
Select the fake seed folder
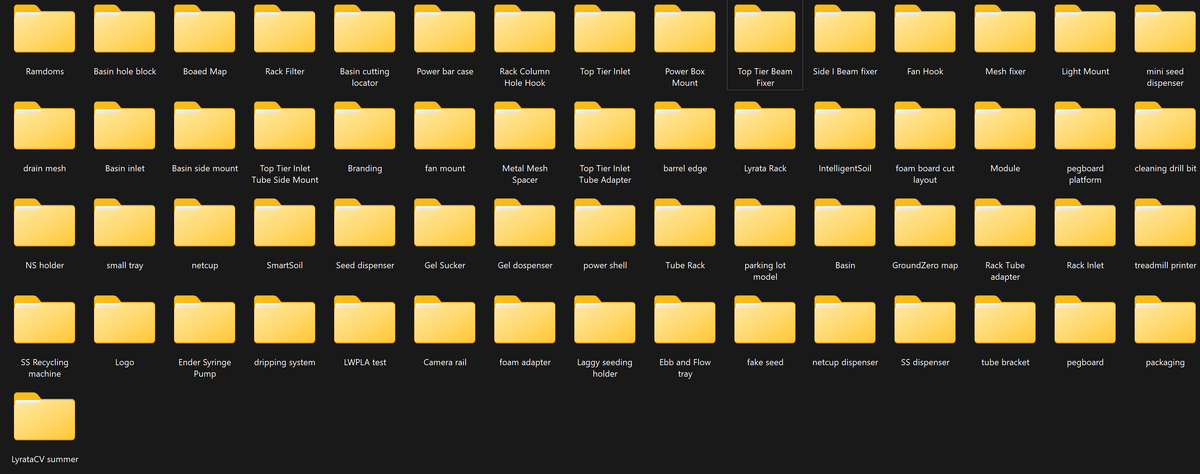tap(765, 319)
